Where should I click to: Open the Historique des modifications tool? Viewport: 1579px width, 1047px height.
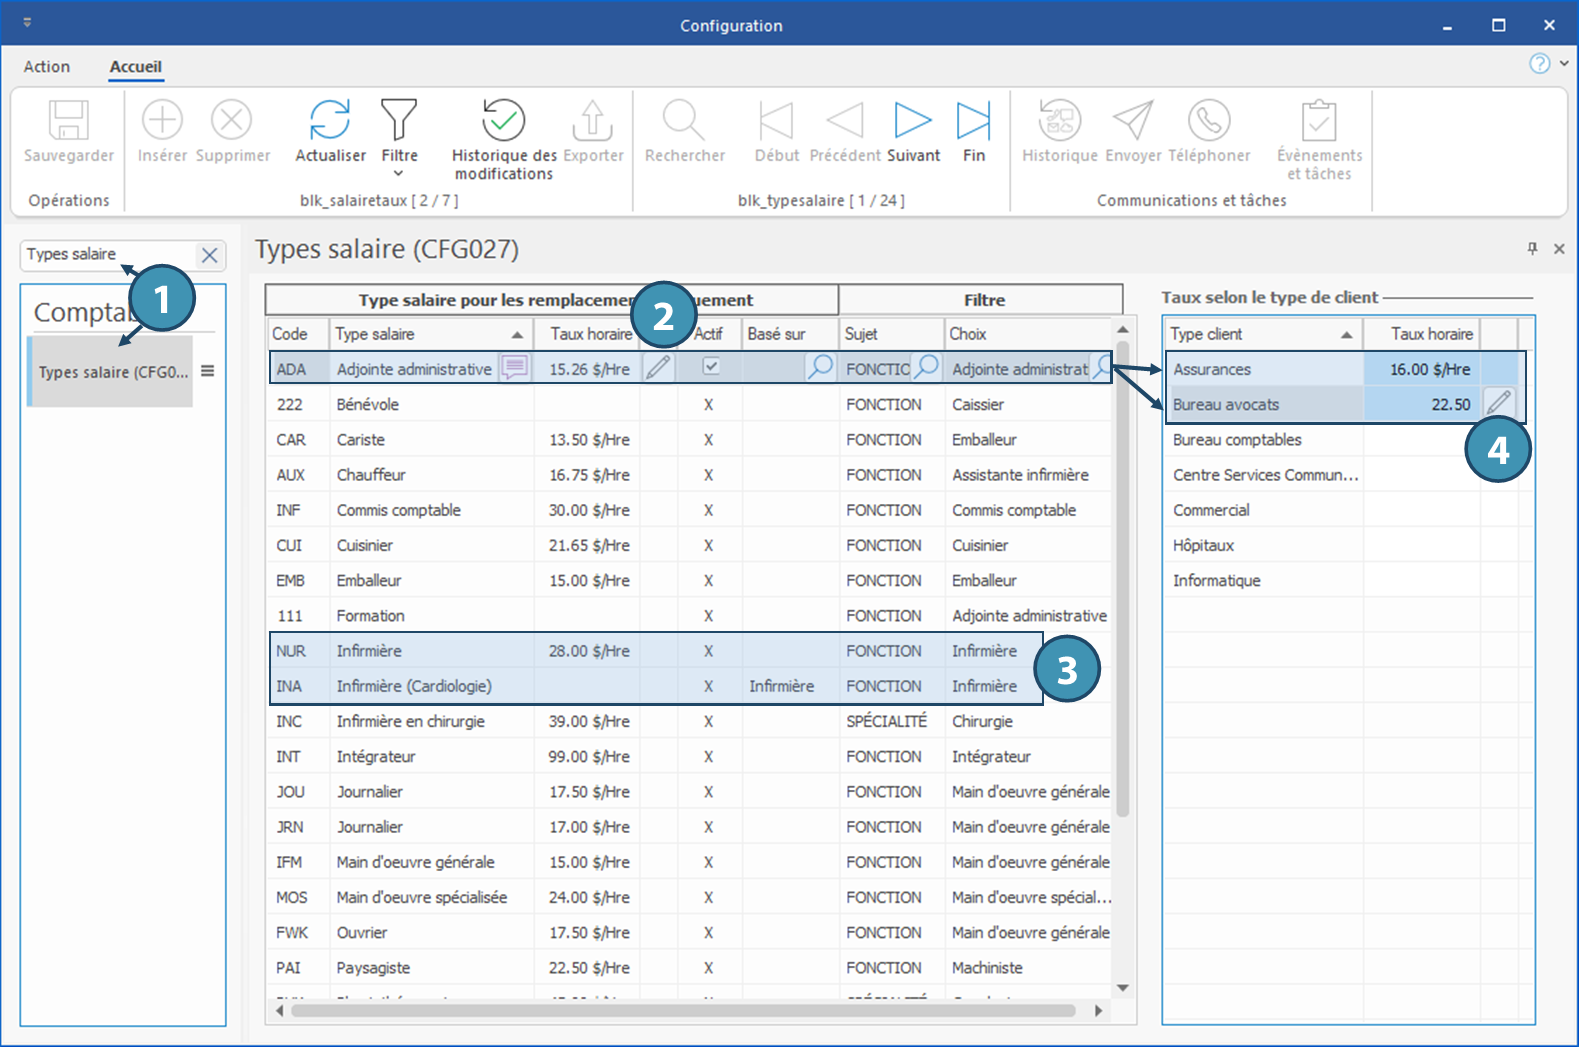pyautogui.click(x=503, y=121)
